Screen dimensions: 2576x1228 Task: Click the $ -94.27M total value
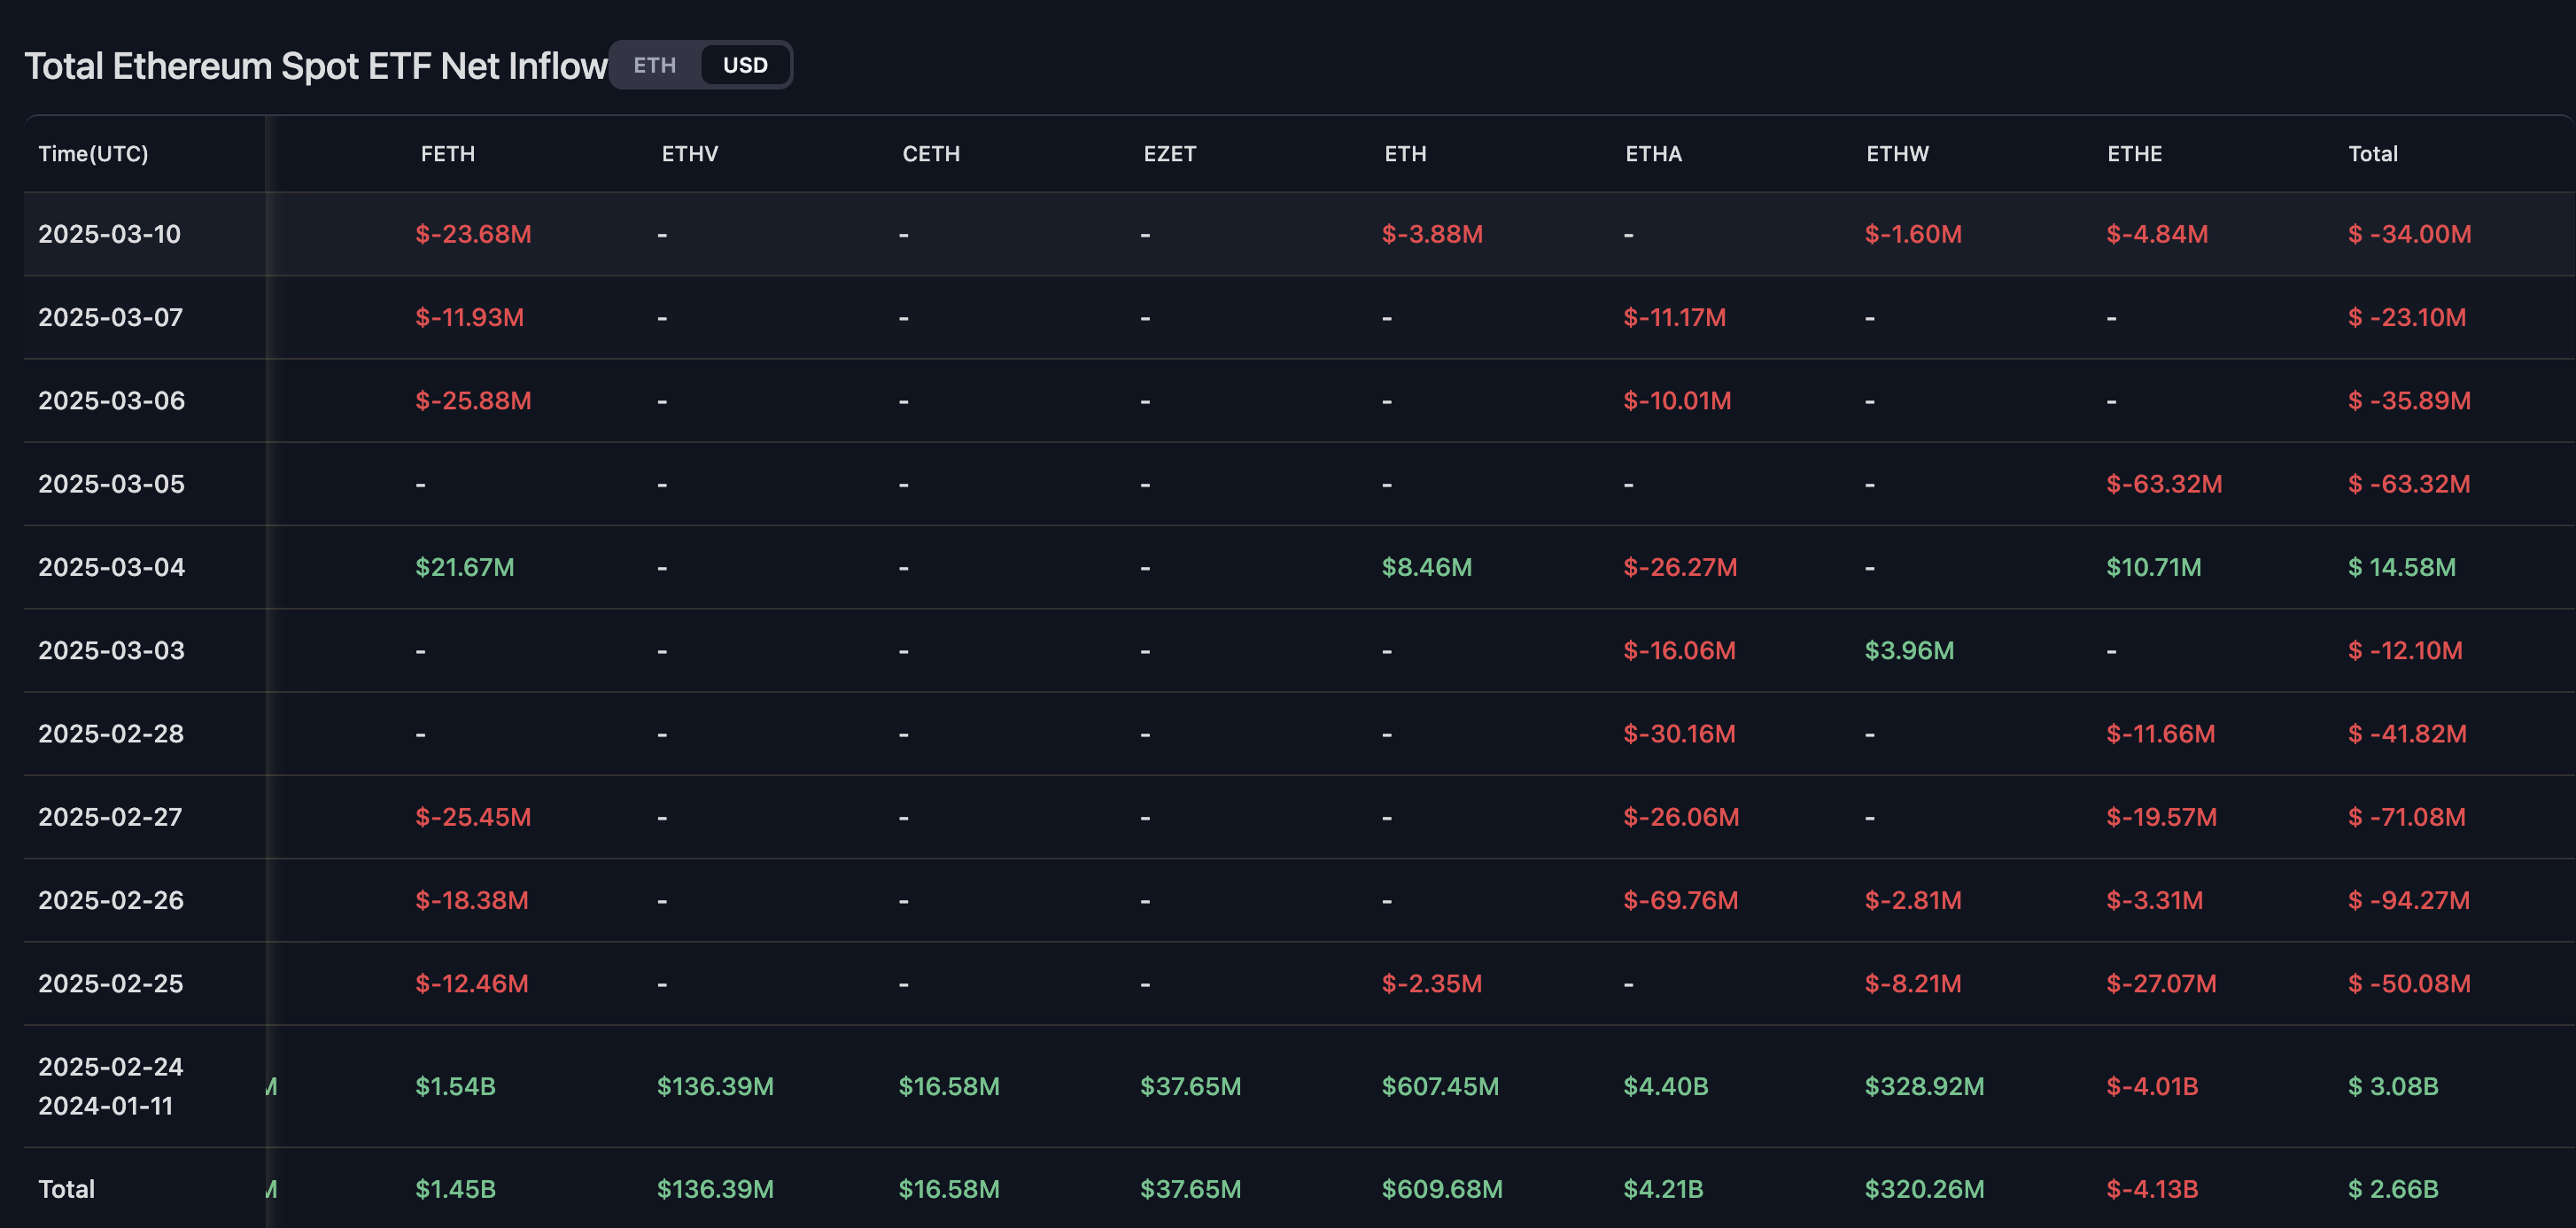(2409, 900)
